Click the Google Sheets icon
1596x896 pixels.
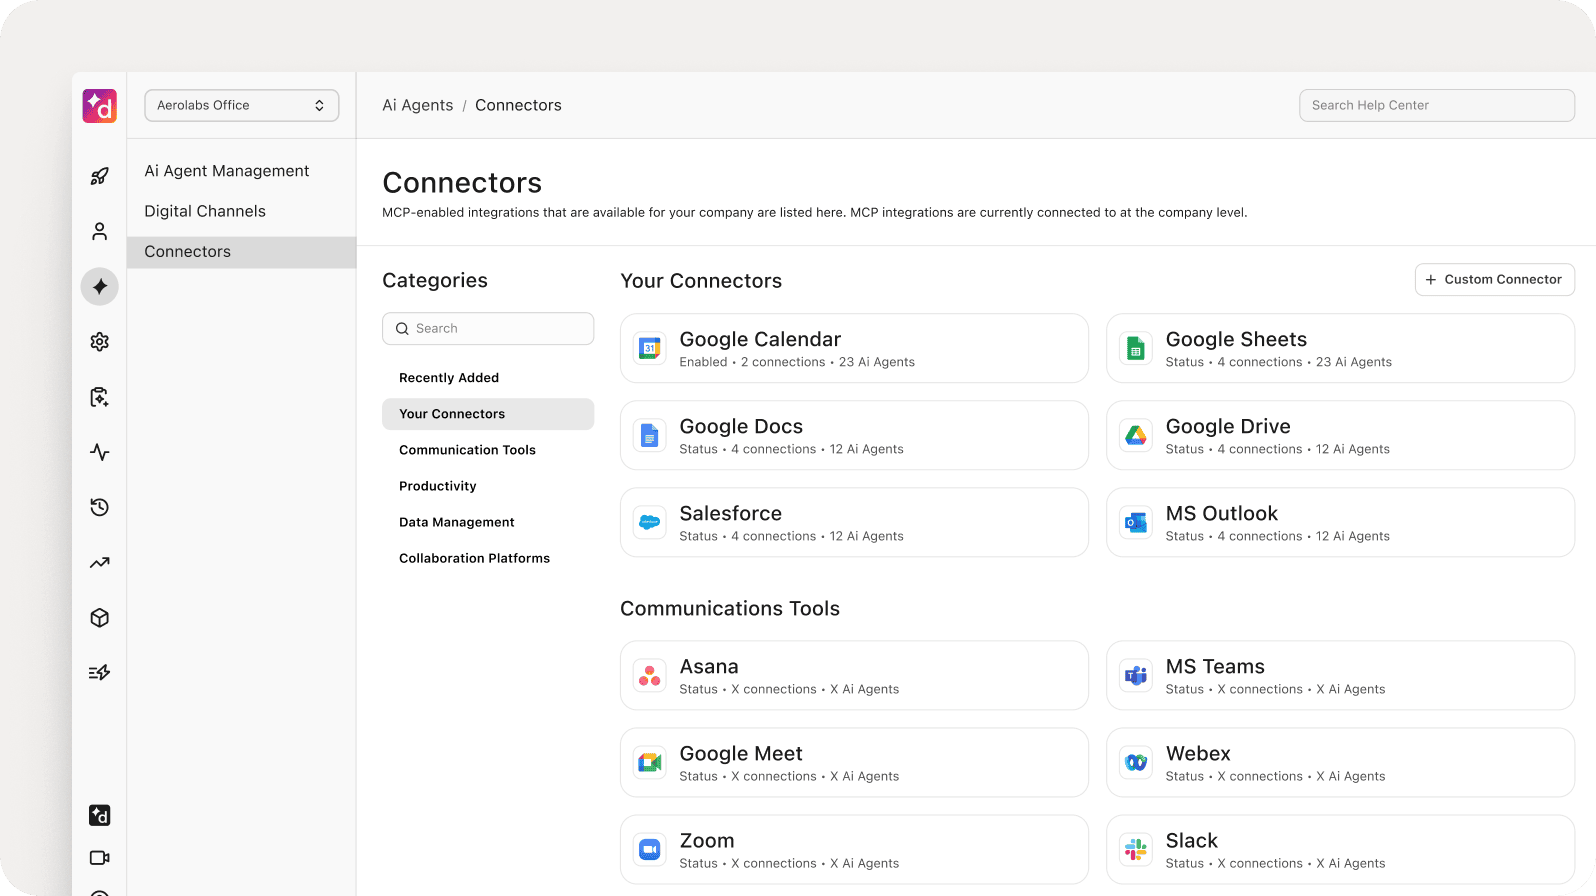tap(1136, 349)
